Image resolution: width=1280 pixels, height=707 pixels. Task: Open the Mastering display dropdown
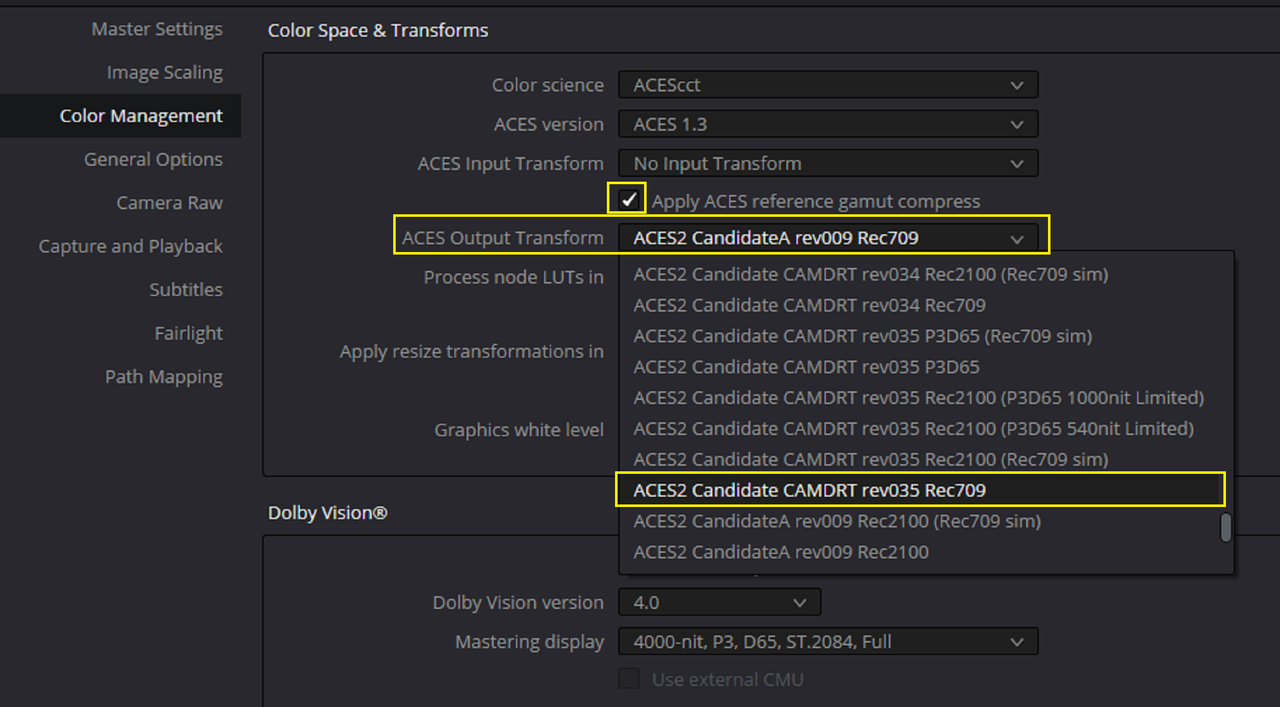tap(828, 642)
